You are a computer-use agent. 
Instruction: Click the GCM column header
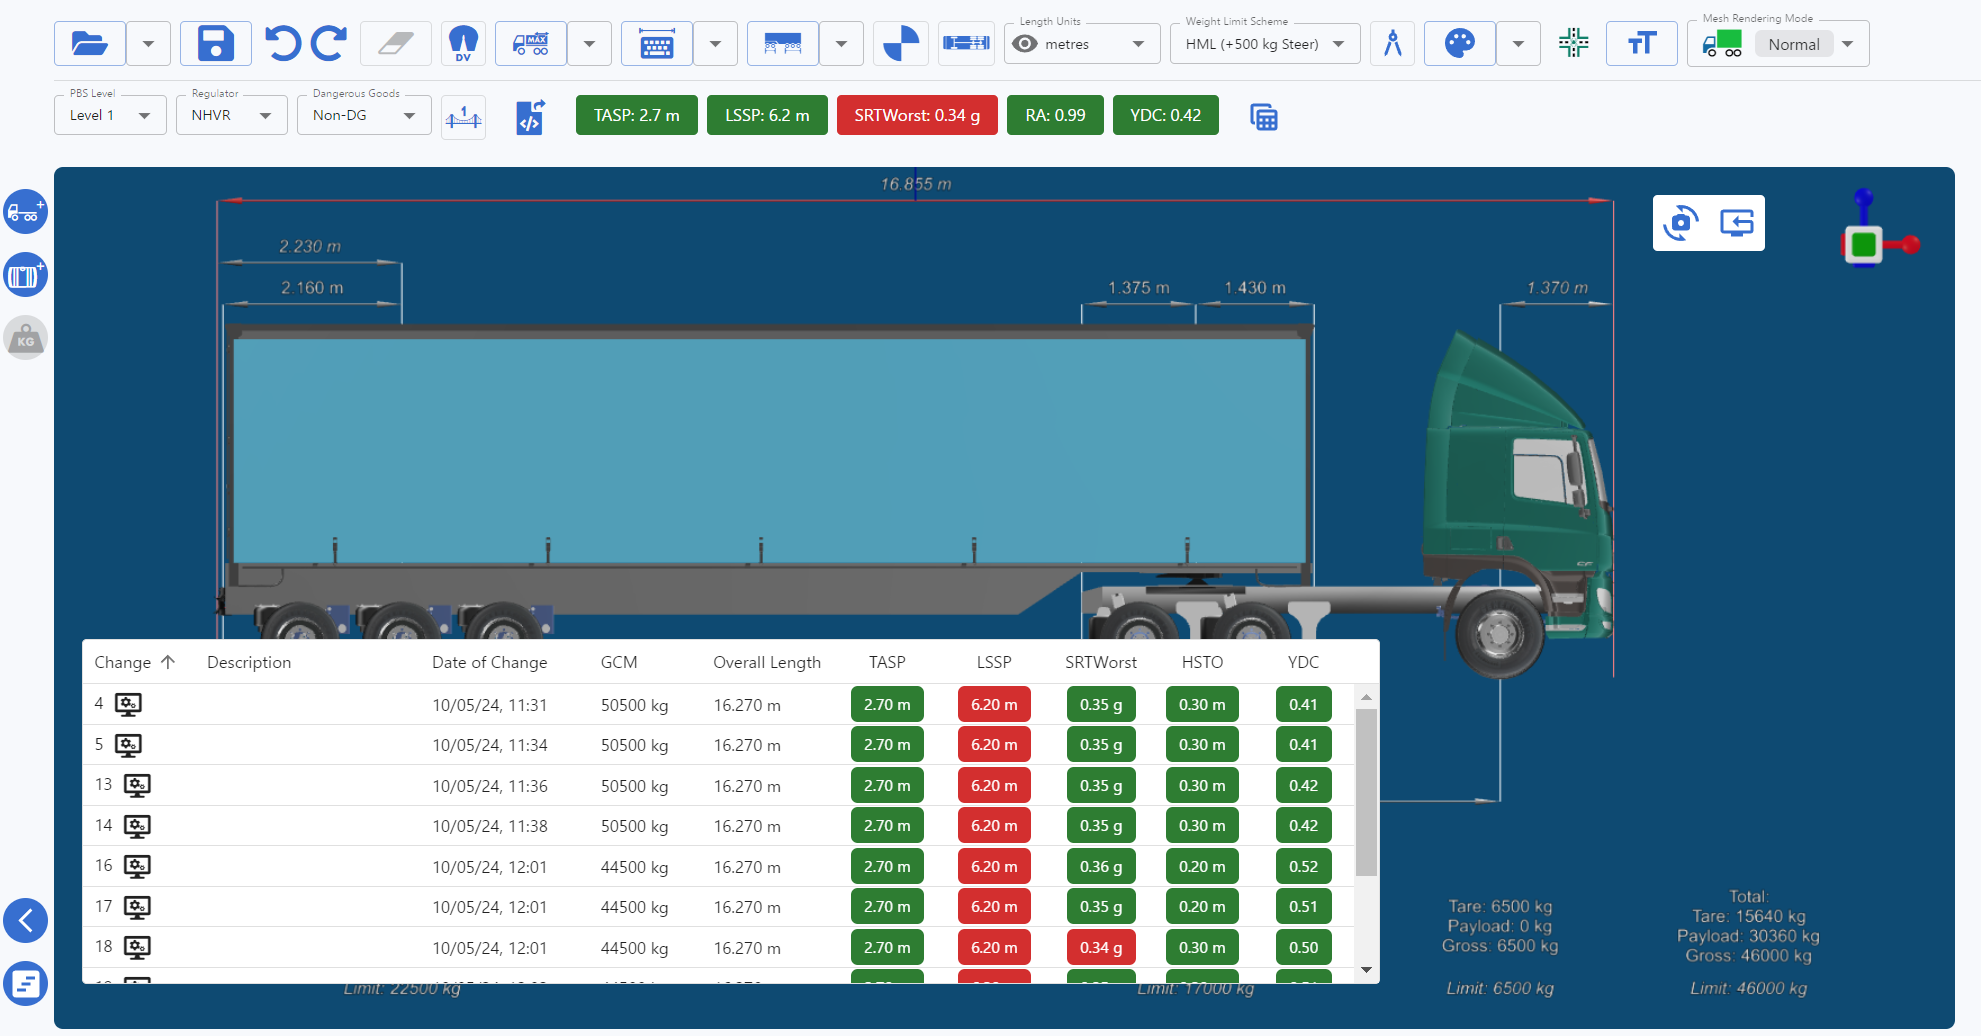click(619, 662)
